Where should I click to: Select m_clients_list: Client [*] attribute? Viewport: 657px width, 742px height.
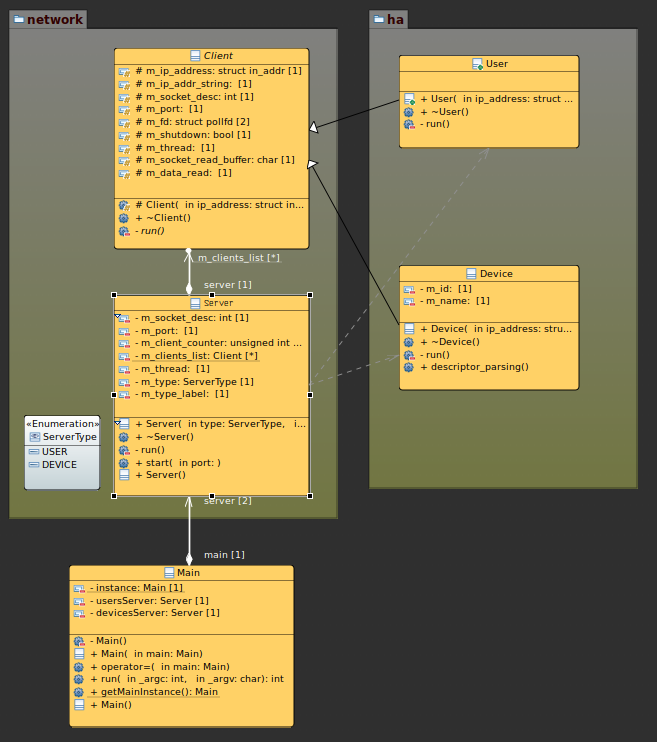196,356
